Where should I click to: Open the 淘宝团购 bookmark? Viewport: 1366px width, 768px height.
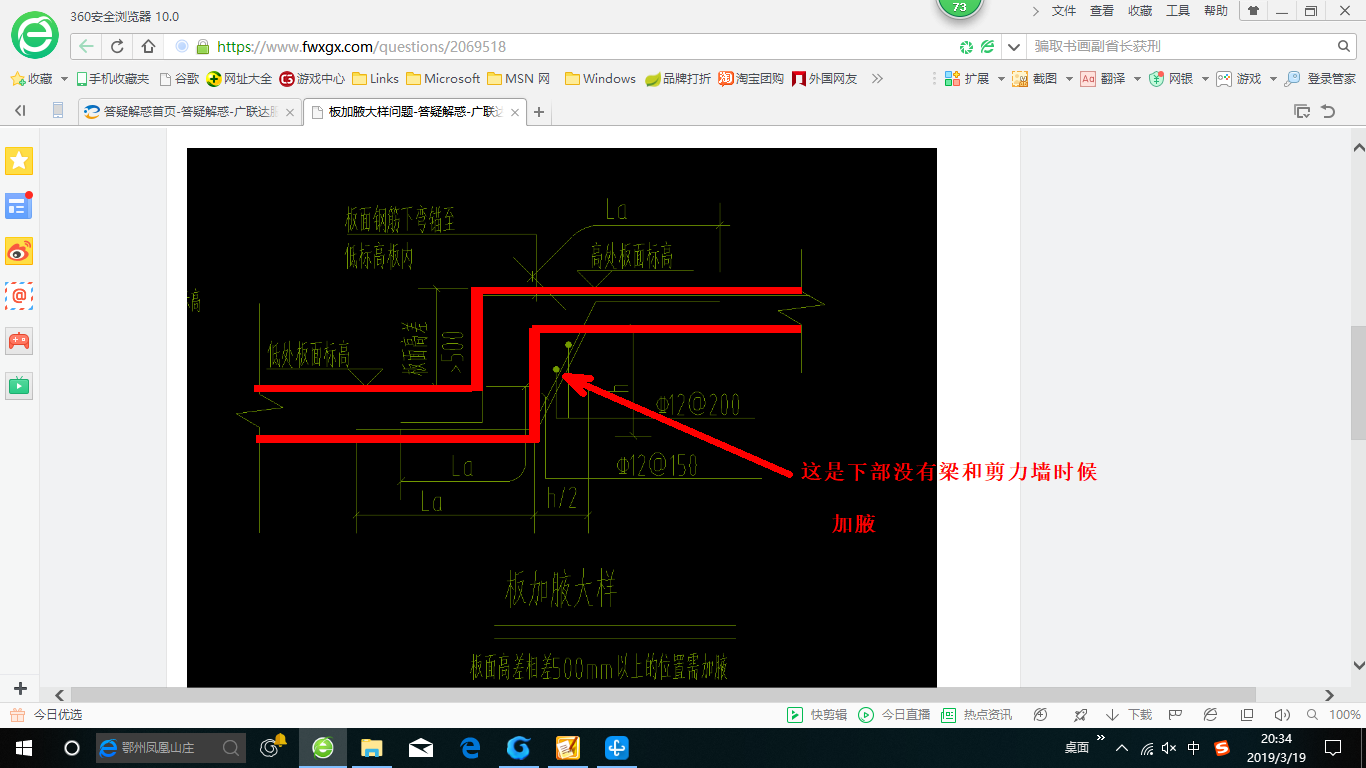coord(751,78)
